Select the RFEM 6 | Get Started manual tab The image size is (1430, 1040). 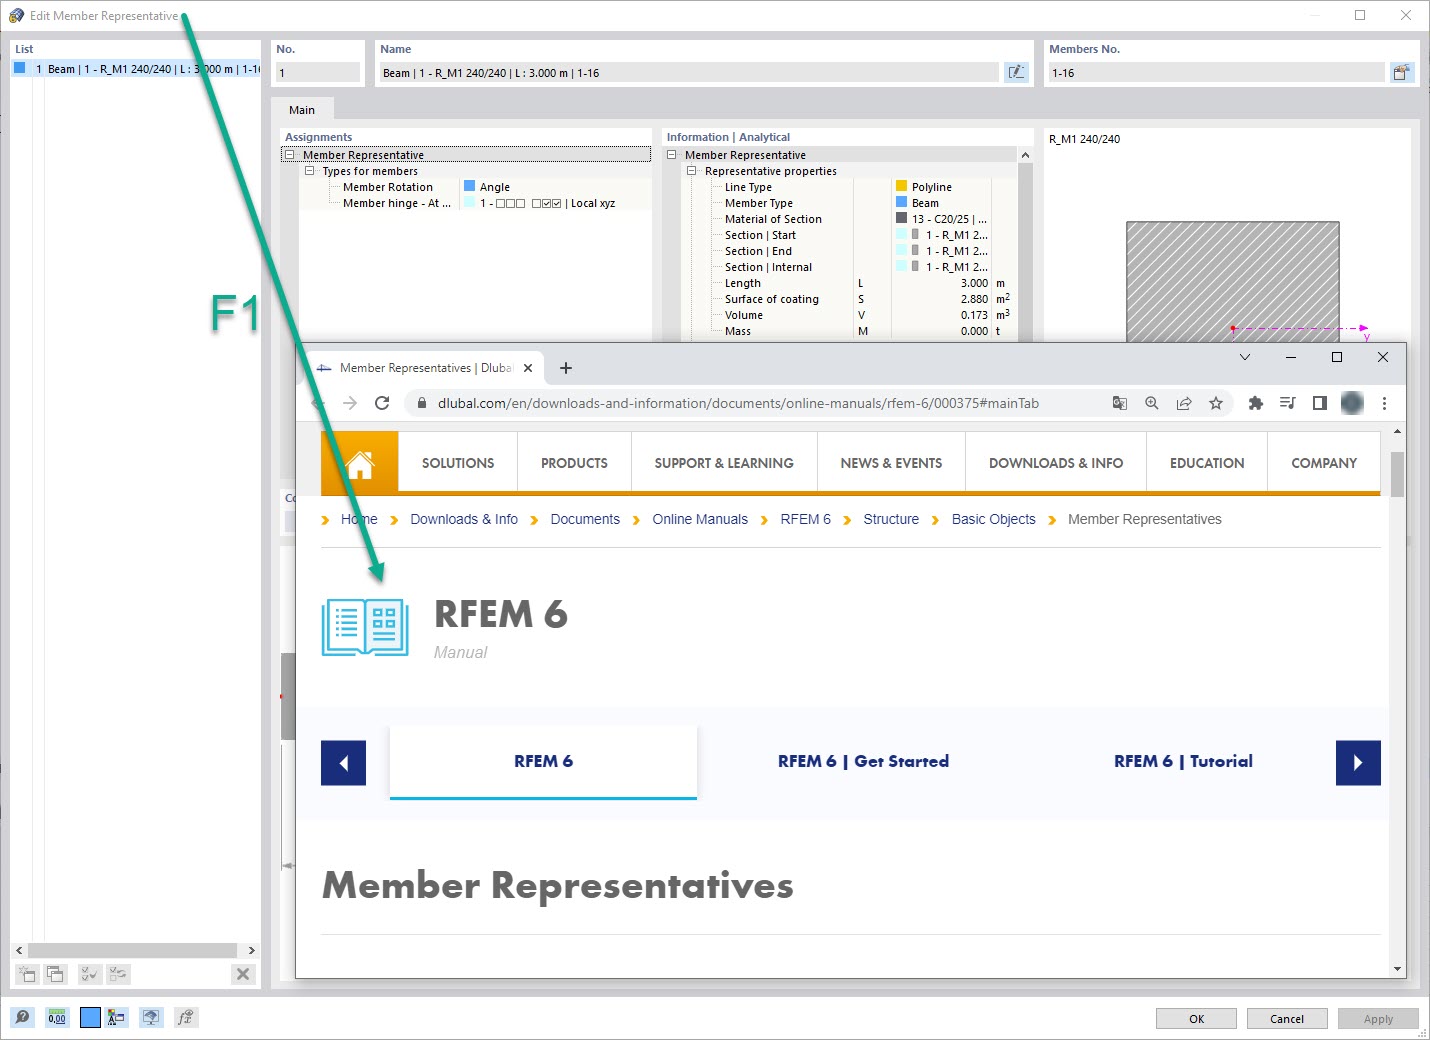[863, 761]
